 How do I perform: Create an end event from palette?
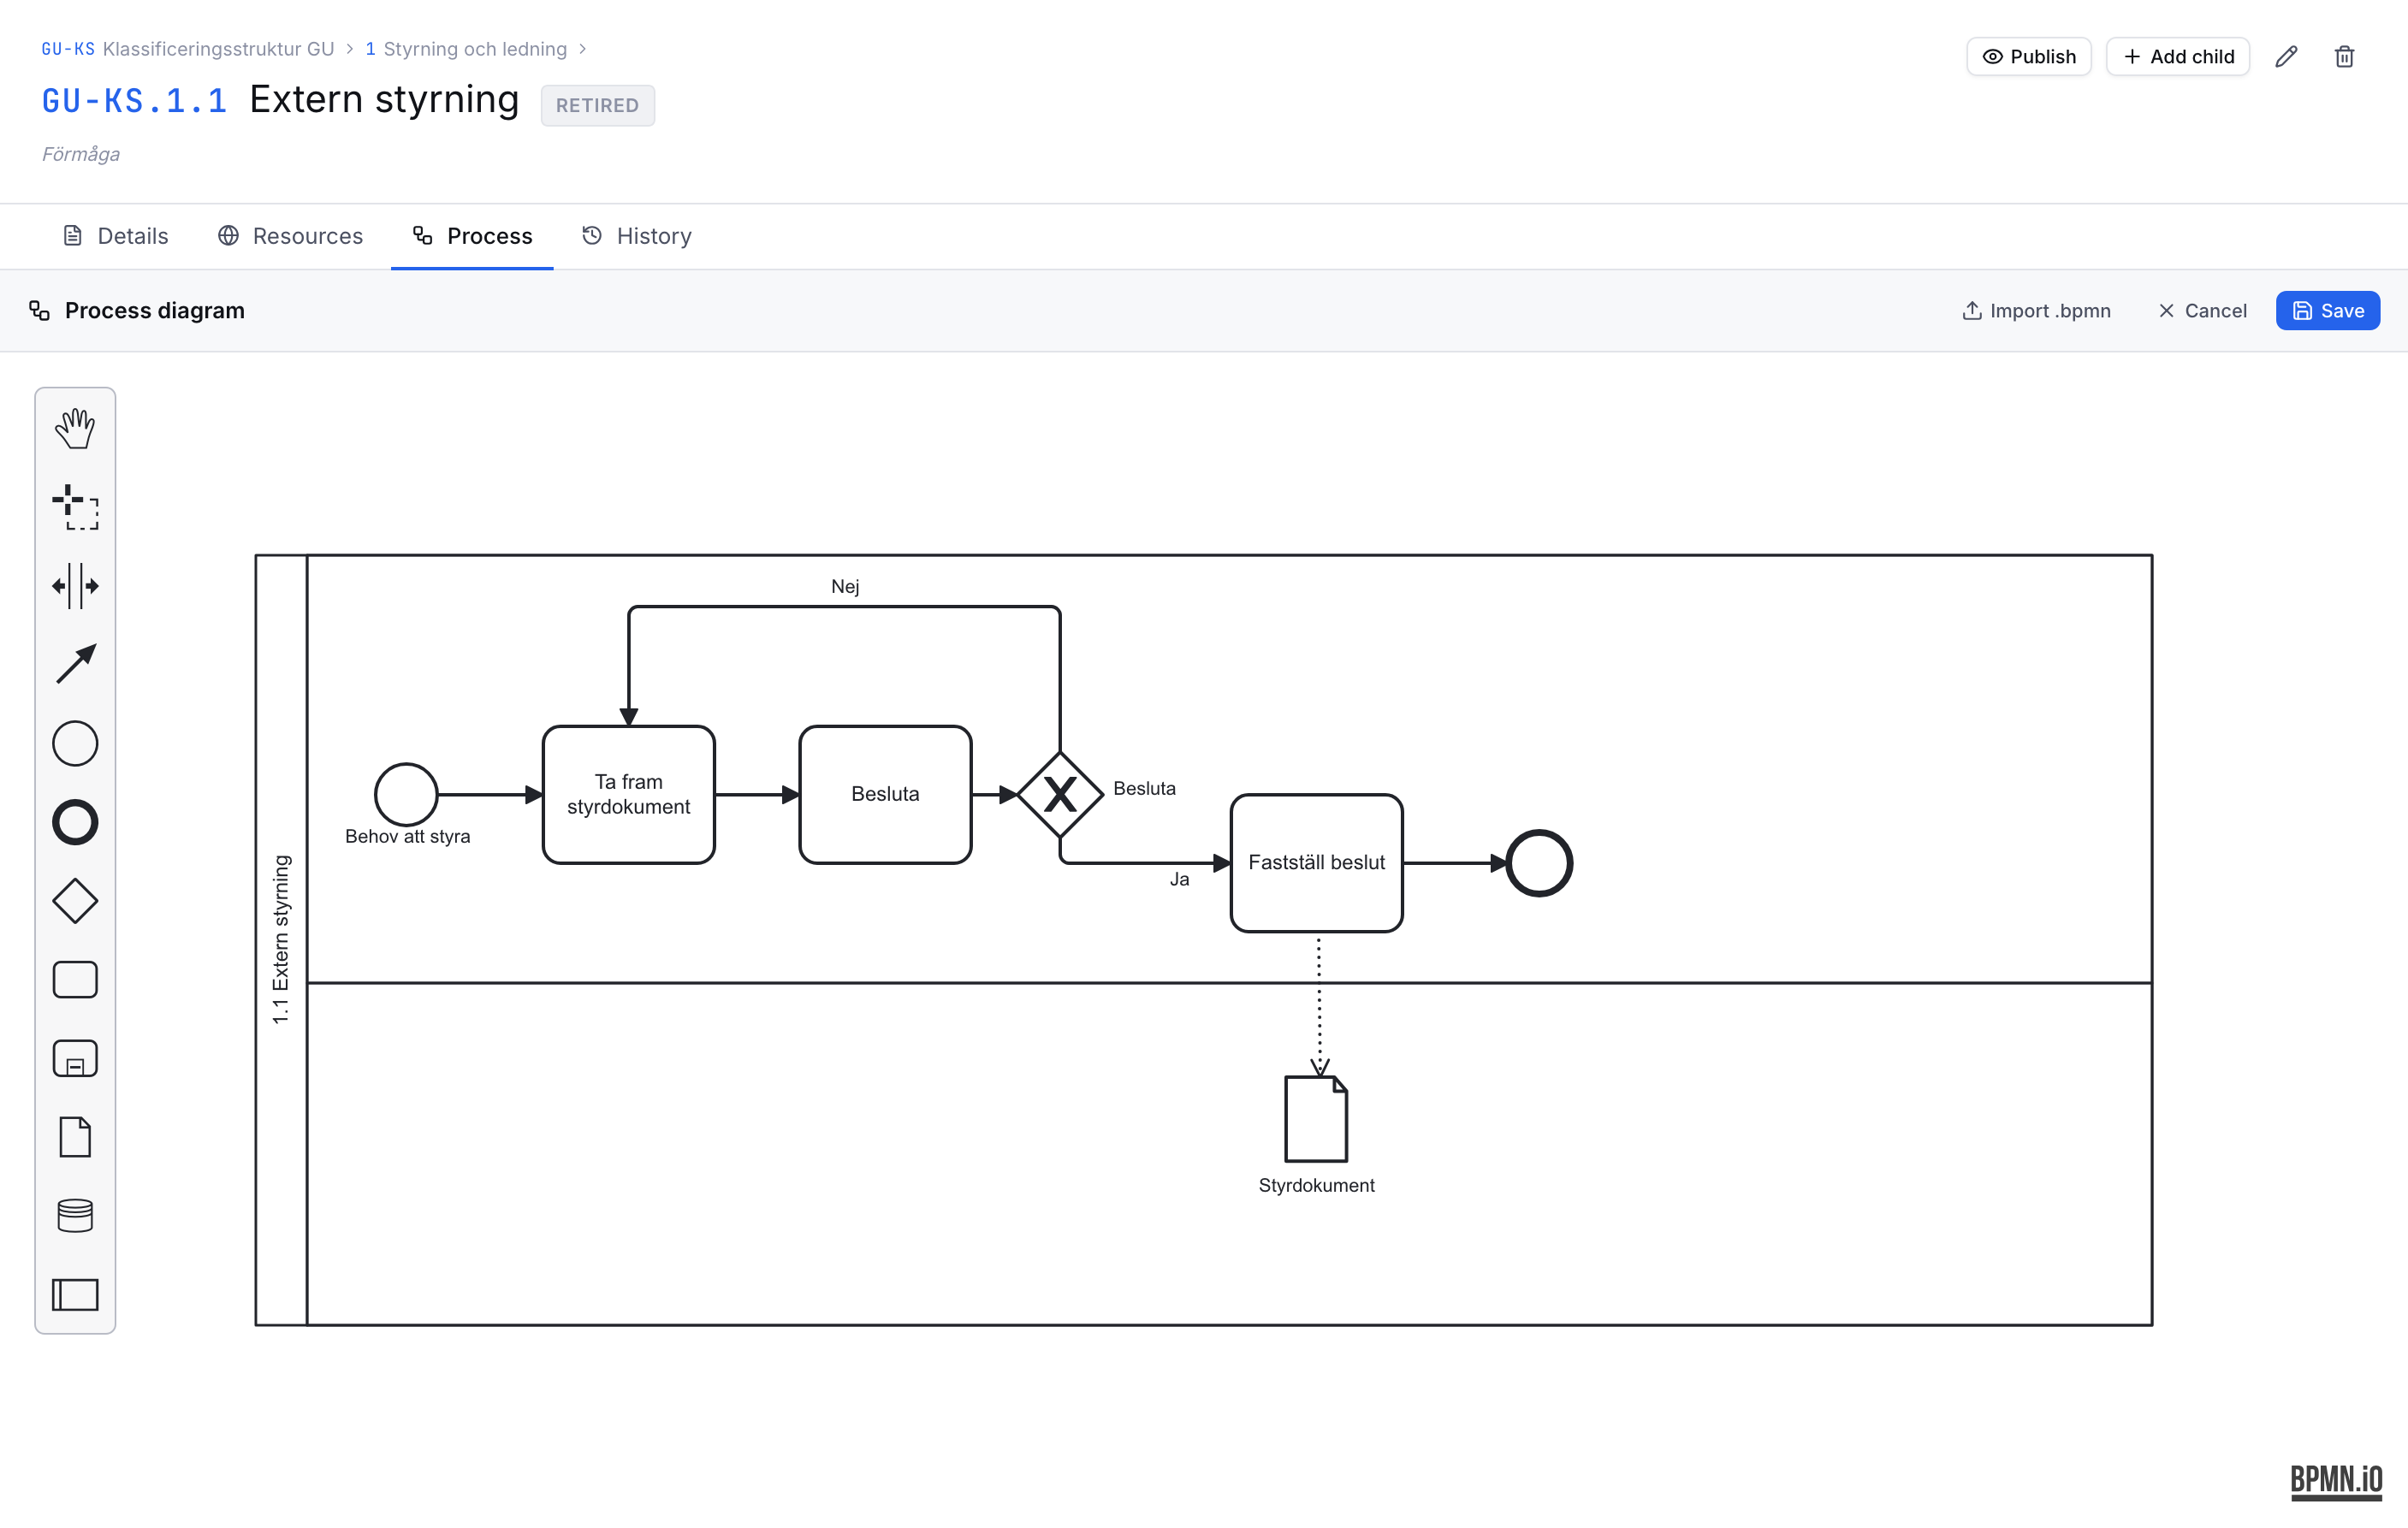pos(75,822)
